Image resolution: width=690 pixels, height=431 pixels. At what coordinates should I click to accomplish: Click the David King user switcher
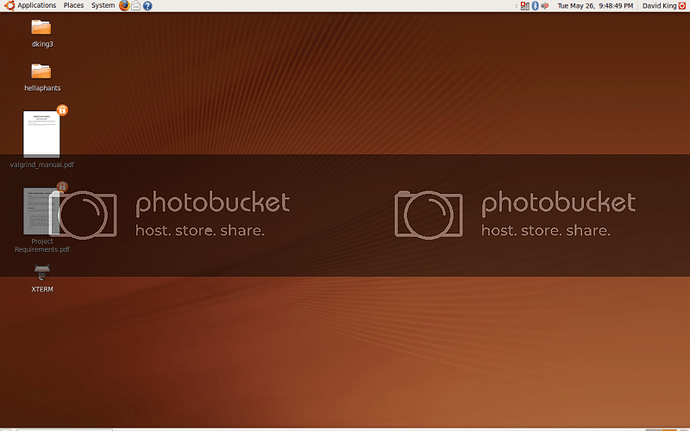coord(657,6)
